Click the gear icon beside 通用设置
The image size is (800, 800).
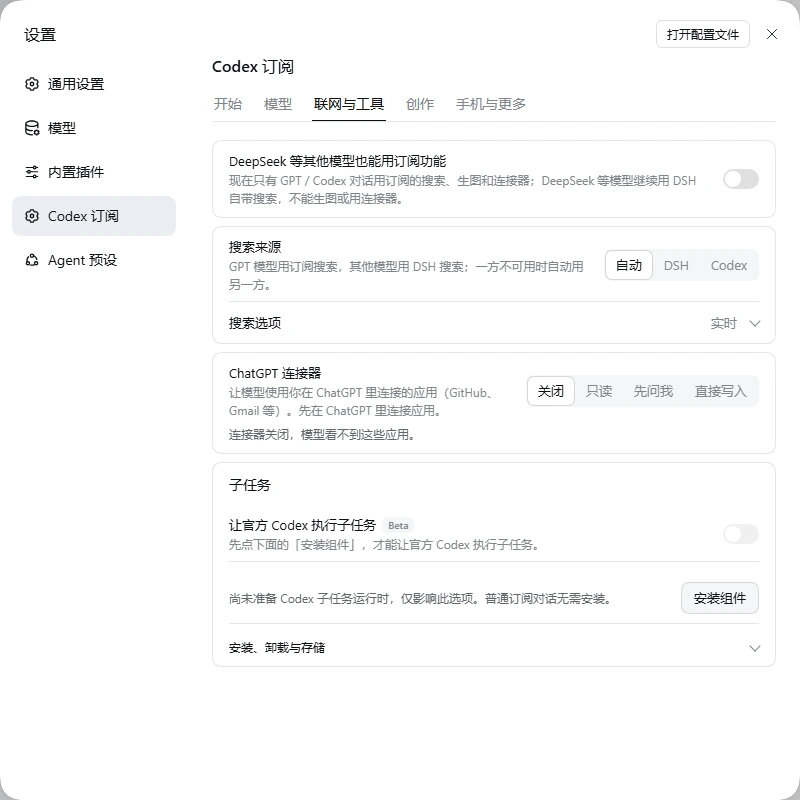tap(32, 84)
